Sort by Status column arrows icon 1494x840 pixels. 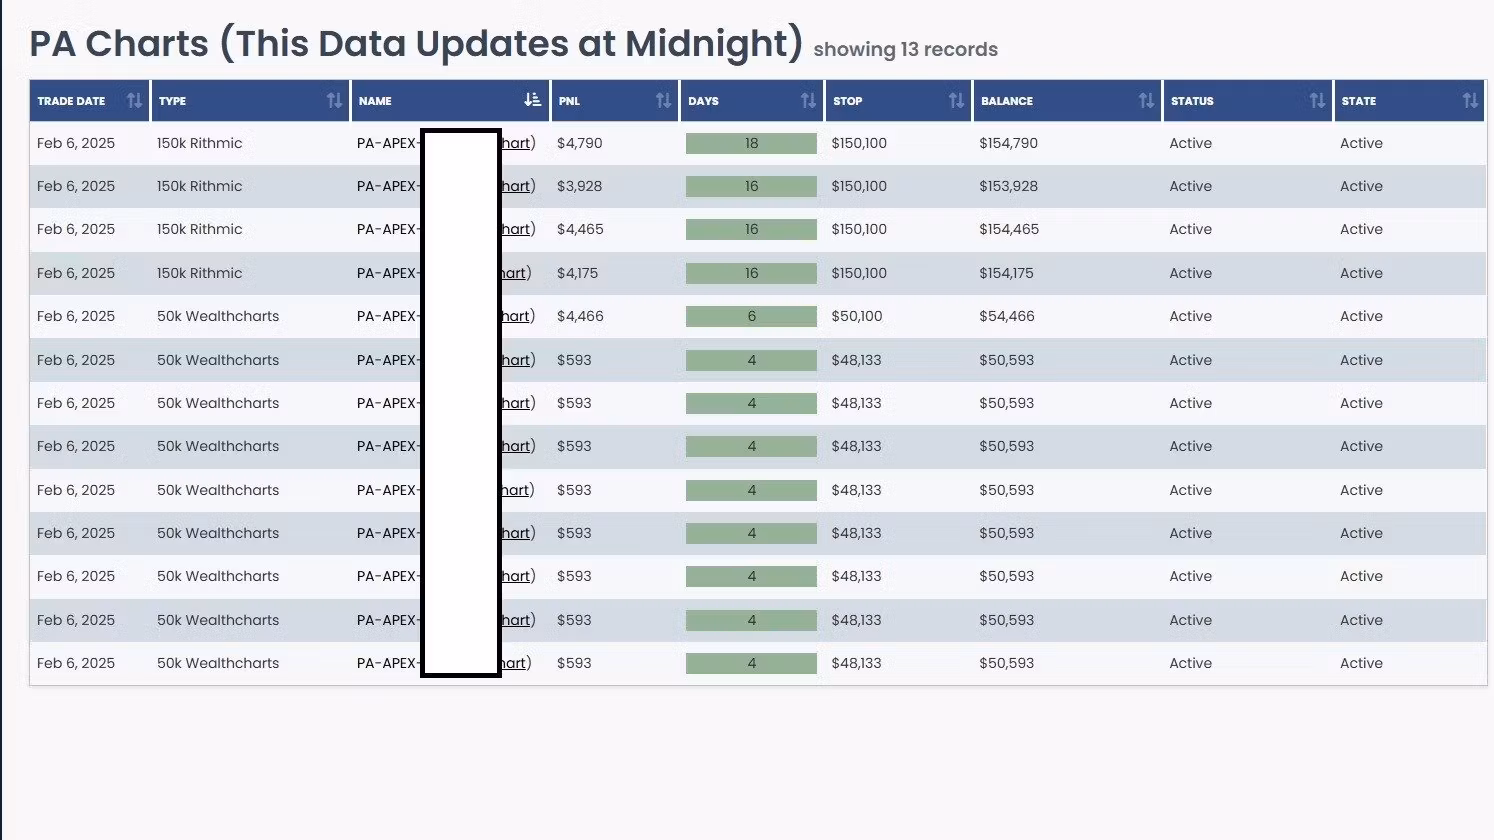(x=1317, y=101)
